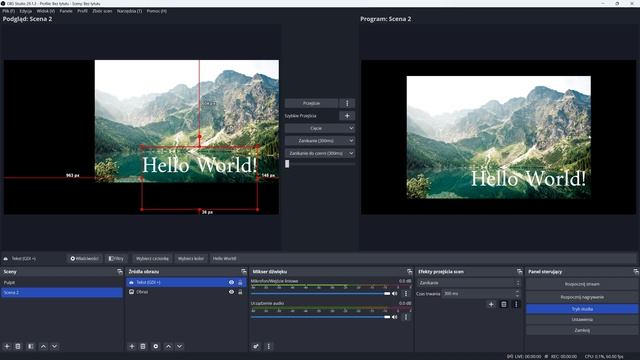Open Zanikanie do czerni quick transition dropdown
640x360 pixels.
(x=320, y=153)
